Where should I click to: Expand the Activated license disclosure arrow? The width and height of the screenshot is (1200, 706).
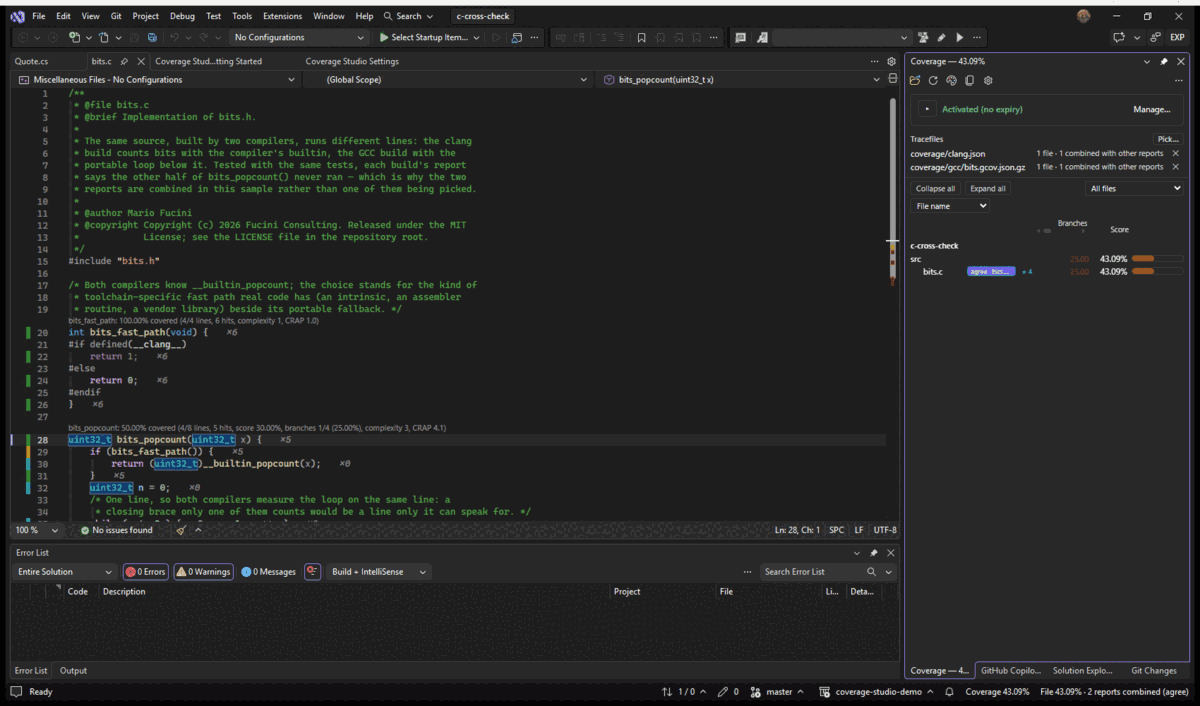pos(928,109)
